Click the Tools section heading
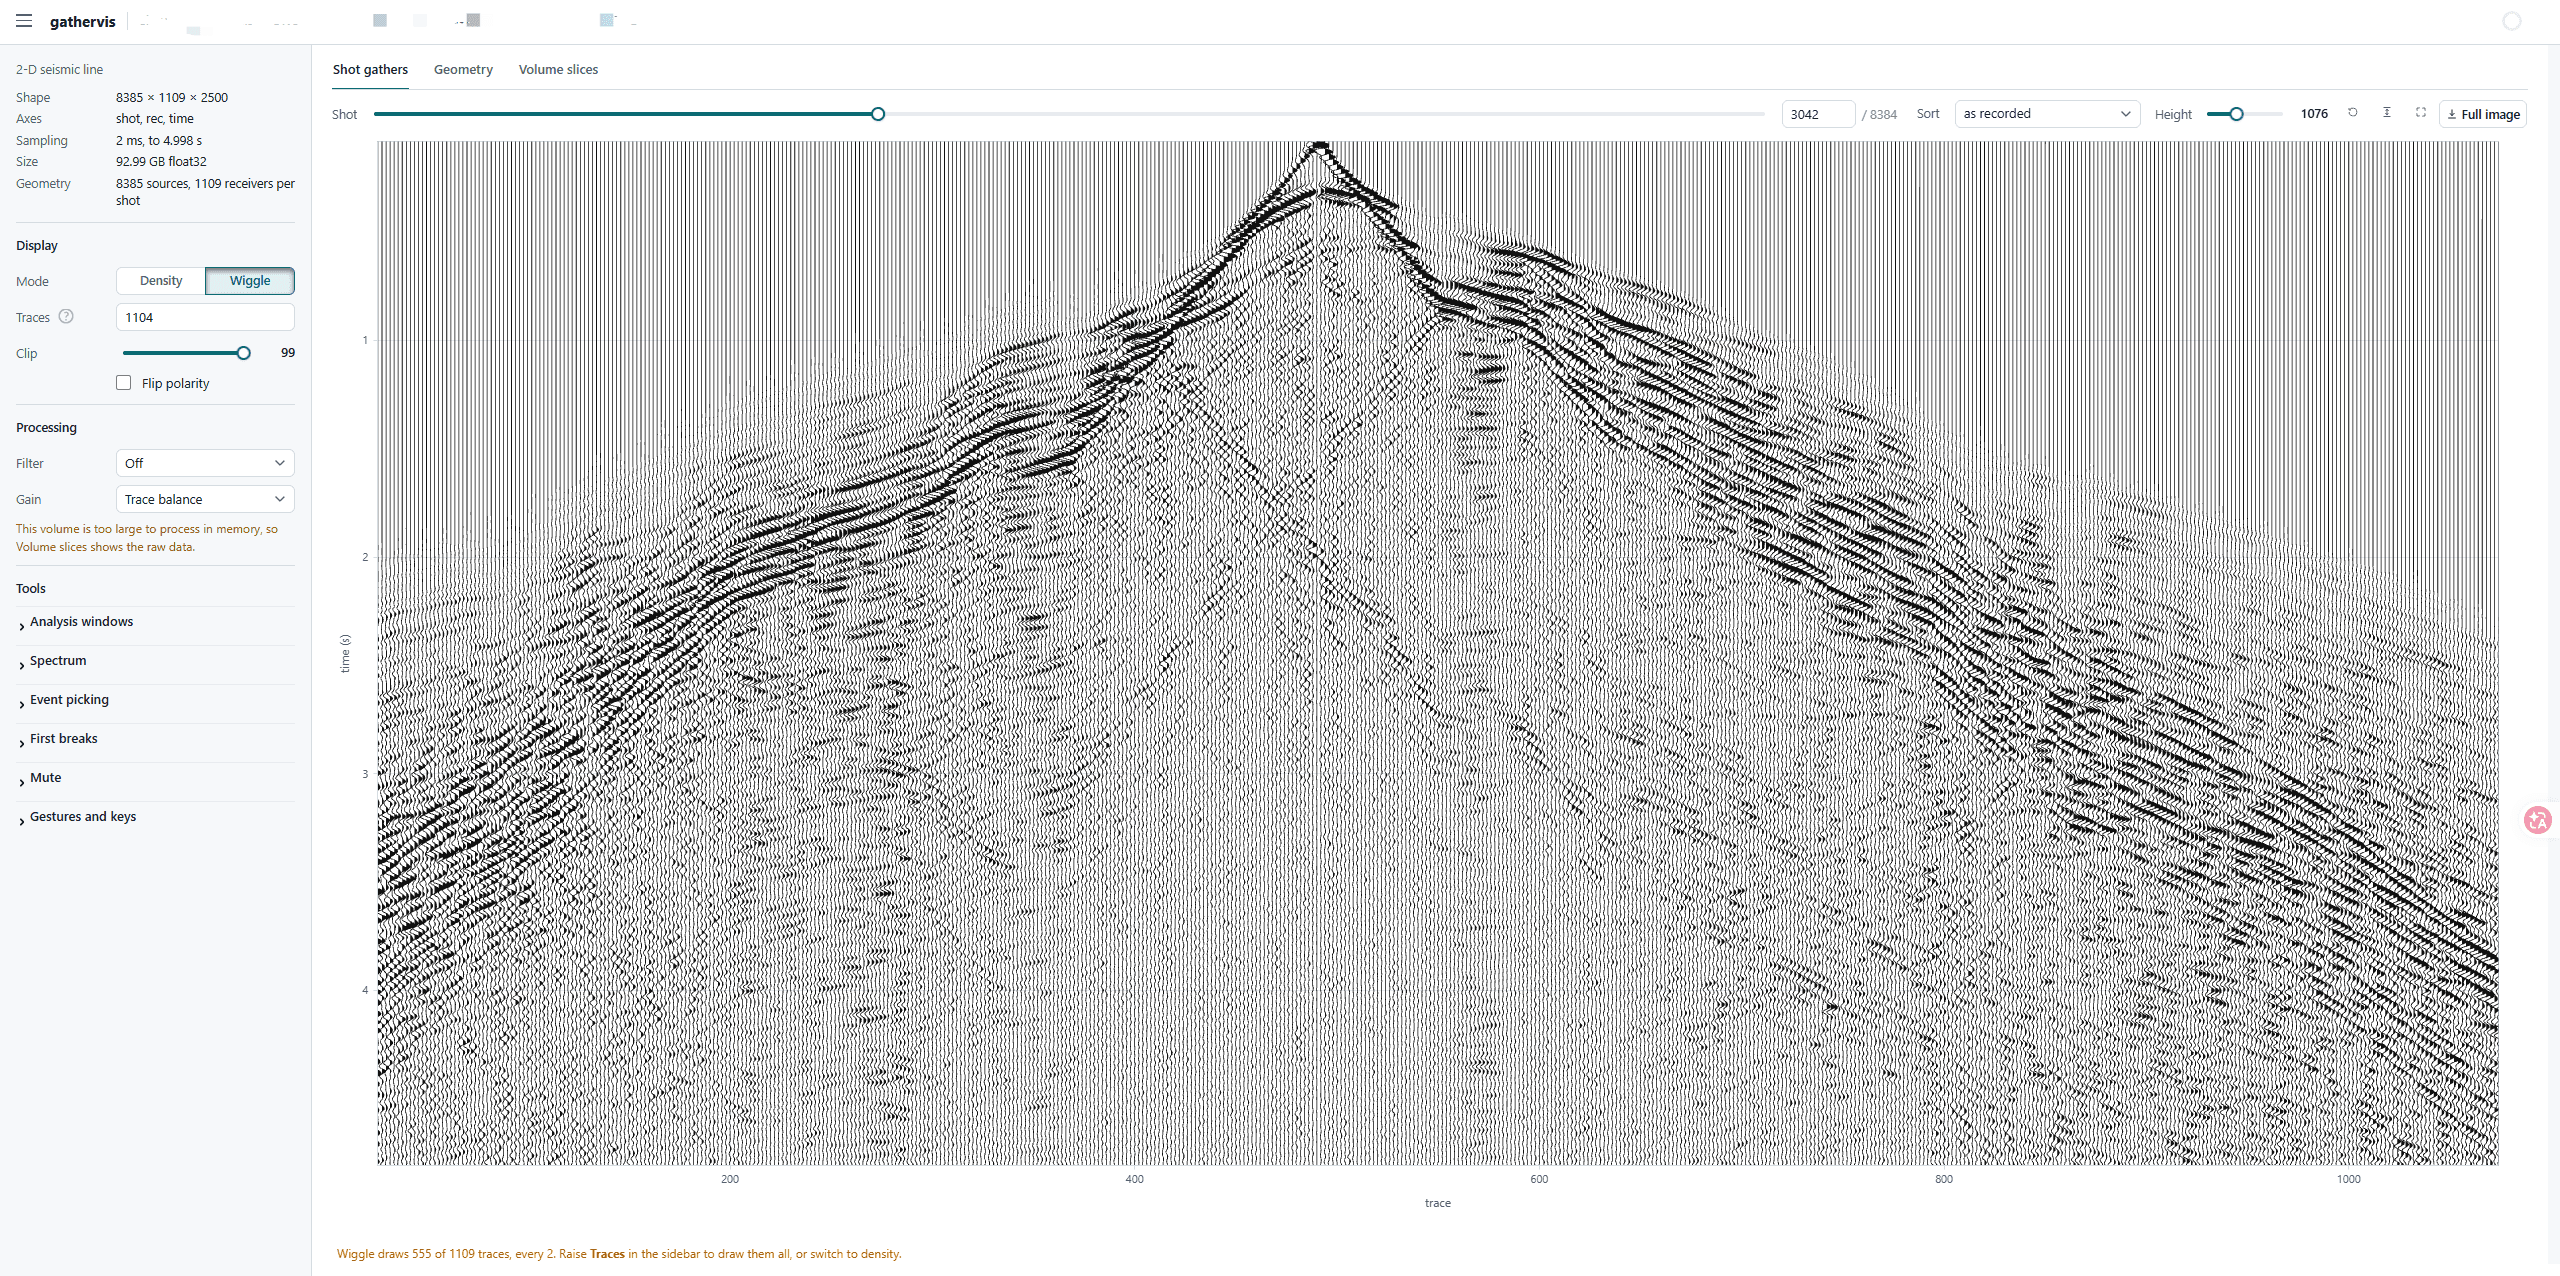2560x1276 pixels. tap(31, 589)
